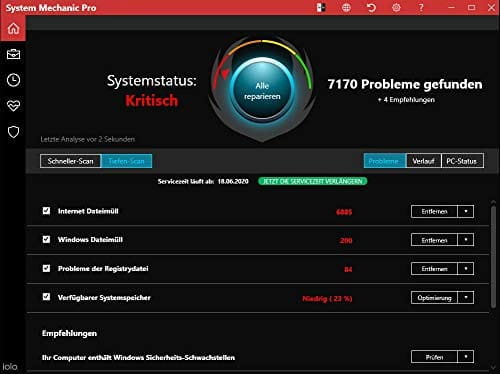This screenshot has width=500, height=374.
Task: Click Entfernen for Probleme der Registrydatei
Action: point(434,269)
